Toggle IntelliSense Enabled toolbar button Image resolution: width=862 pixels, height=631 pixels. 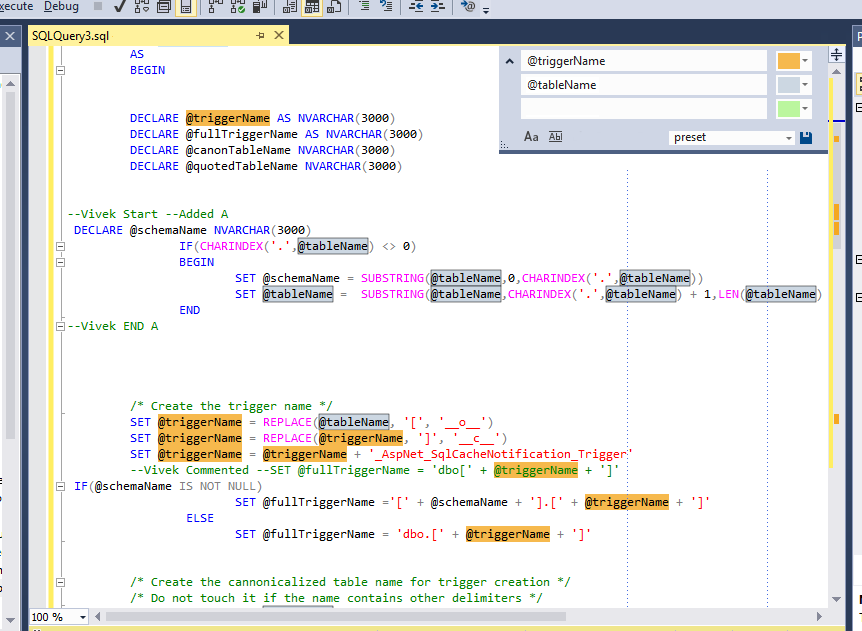click(186, 6)
